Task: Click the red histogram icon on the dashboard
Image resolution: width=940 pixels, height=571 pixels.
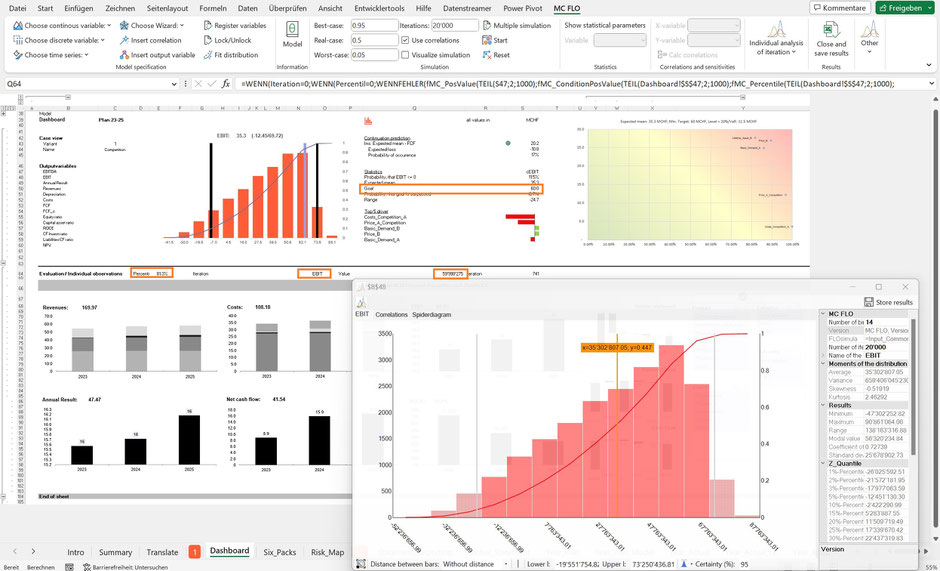Action: tap(367, 121)
